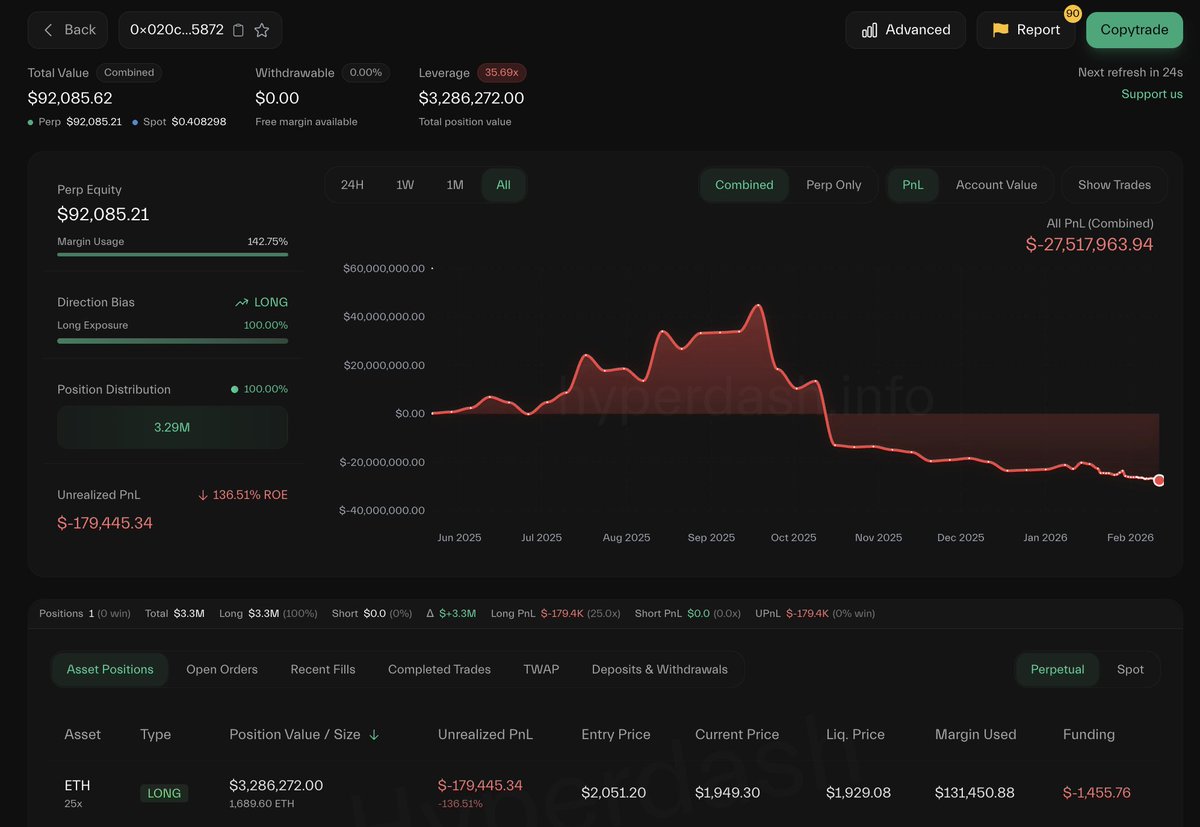Image resolution: width=1200 pixels, height=827 pixels.
Task: Click the copy address clipboard icon
Action: click(x=238, y=30)
